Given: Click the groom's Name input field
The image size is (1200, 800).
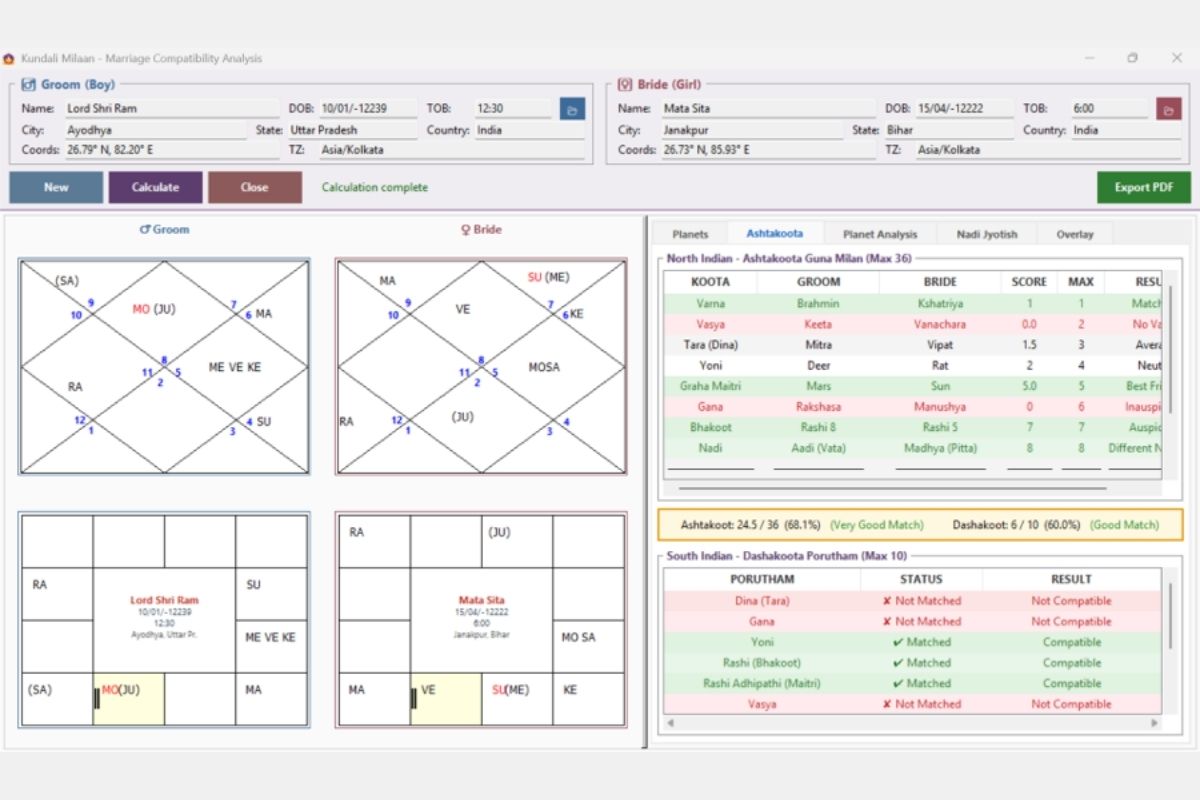Looking at the screenshot, I should [172, 108].
